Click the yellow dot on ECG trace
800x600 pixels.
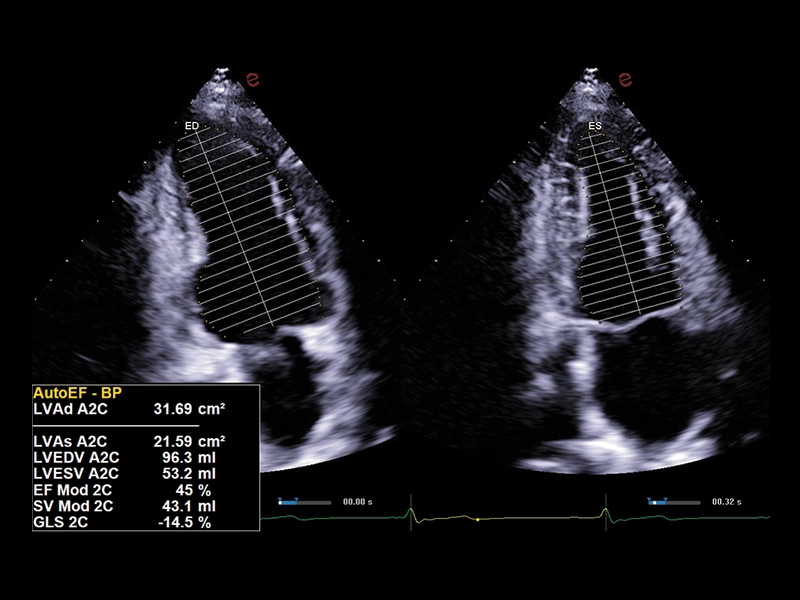pos(478,520)
